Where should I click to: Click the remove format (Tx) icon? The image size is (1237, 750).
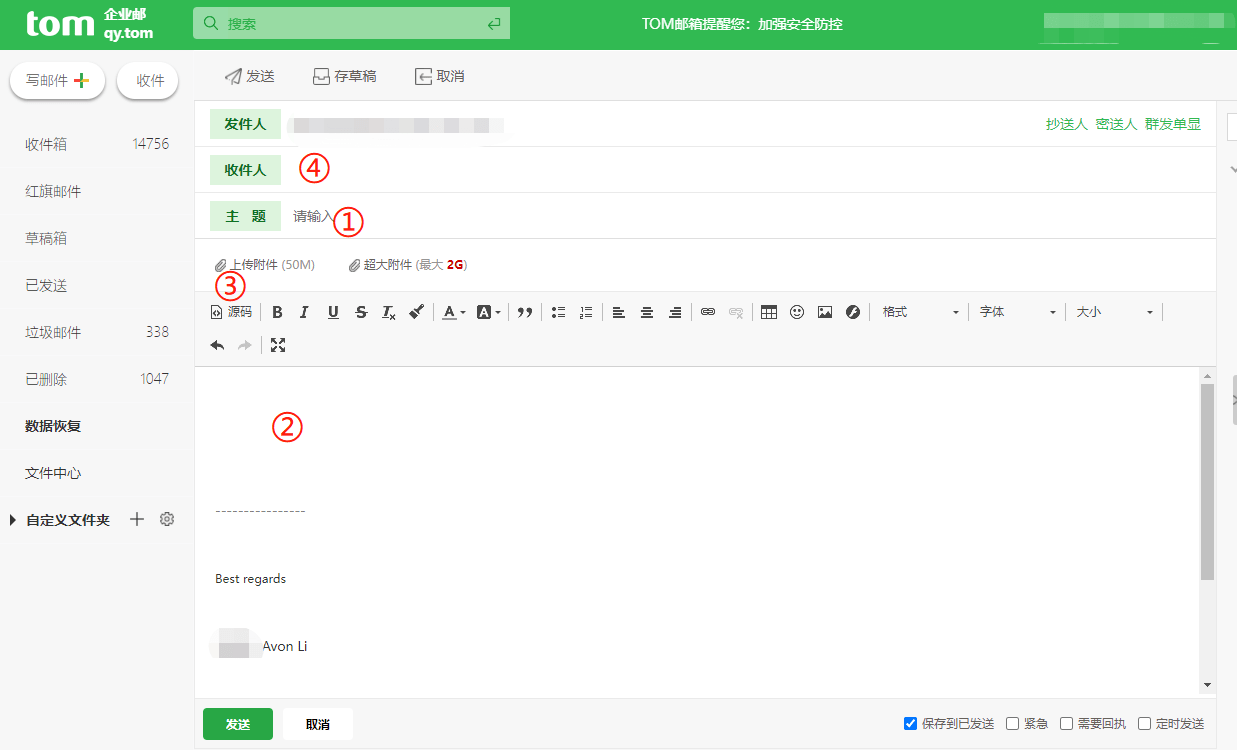389,312
